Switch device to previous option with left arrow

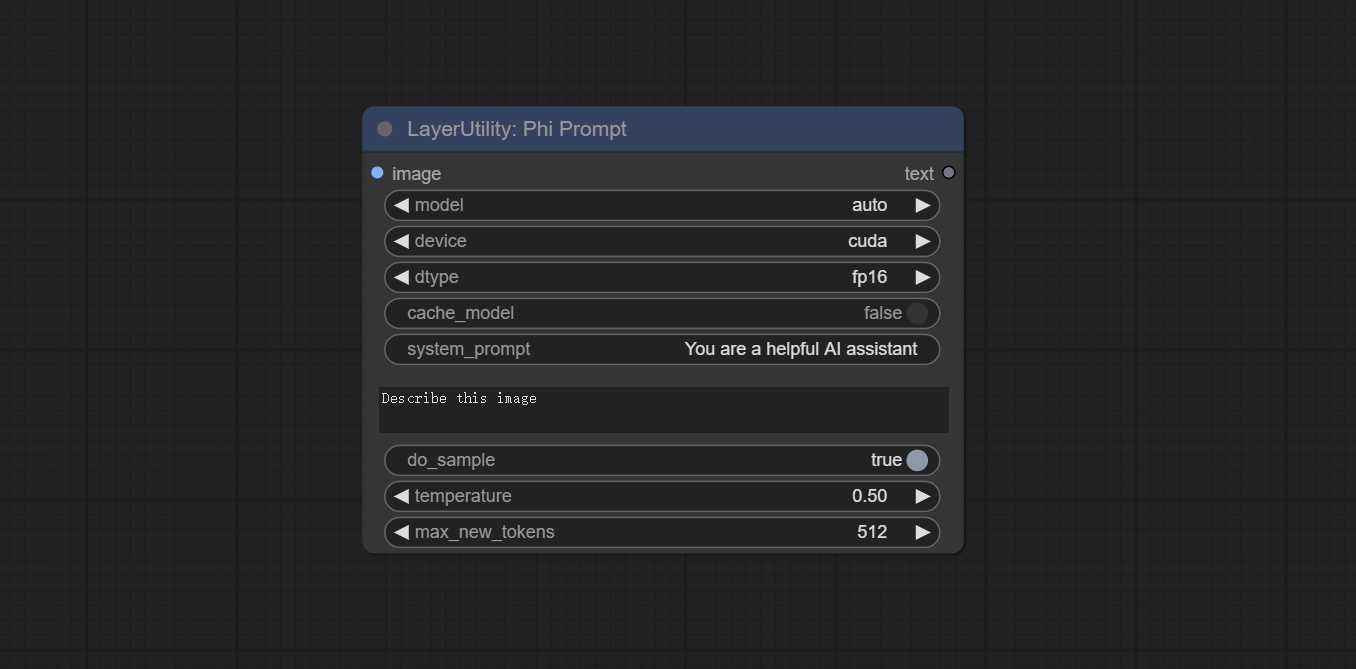tap(401, 241)
